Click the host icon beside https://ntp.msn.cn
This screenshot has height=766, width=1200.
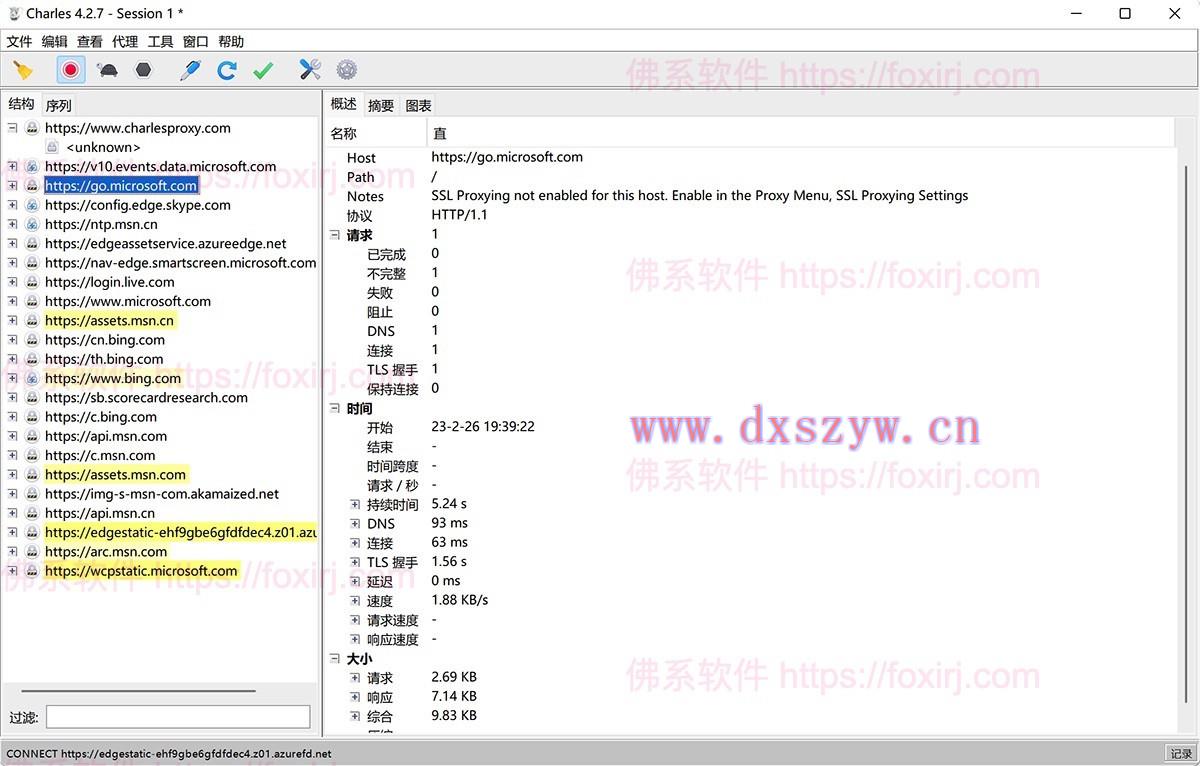pos(32,224)
